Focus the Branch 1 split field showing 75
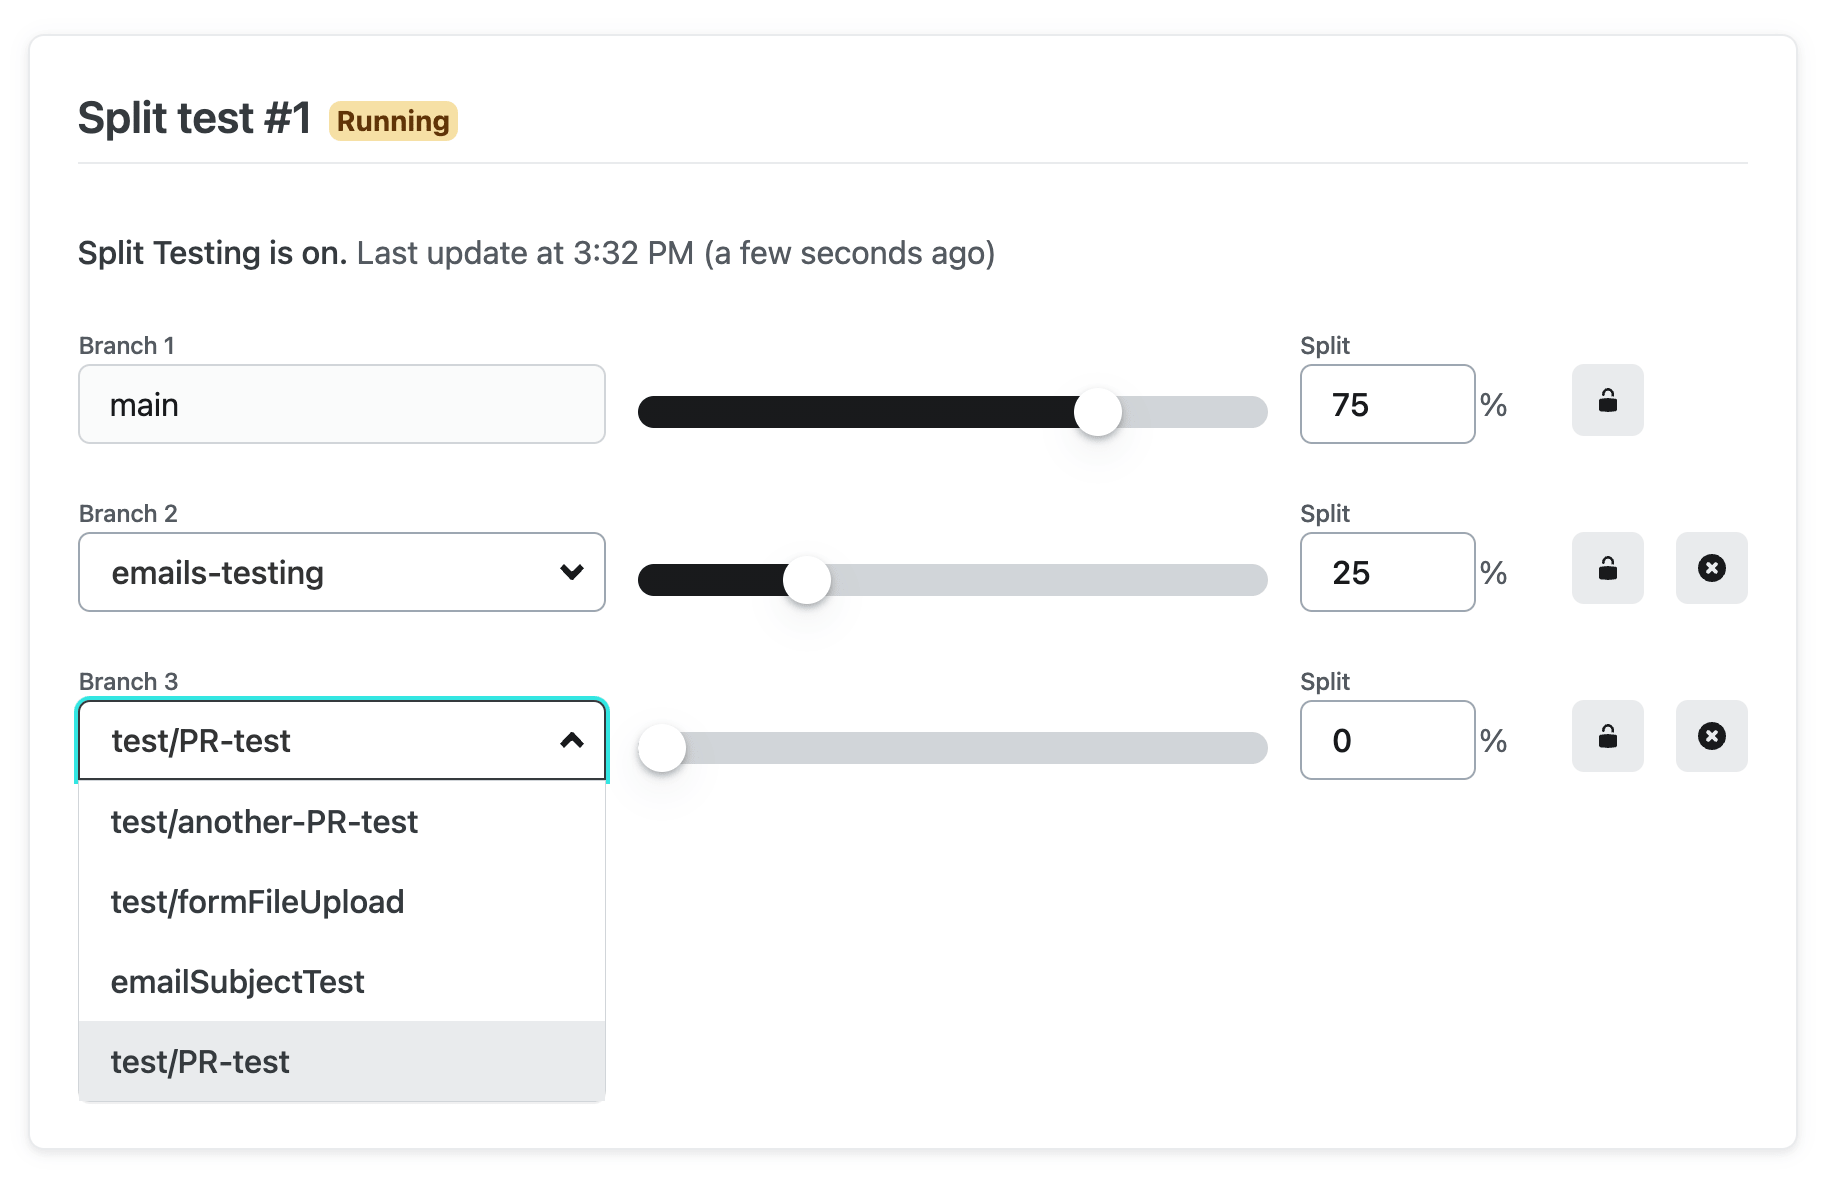Viewport: 1828px width, 1182px height. point(1386,405)
